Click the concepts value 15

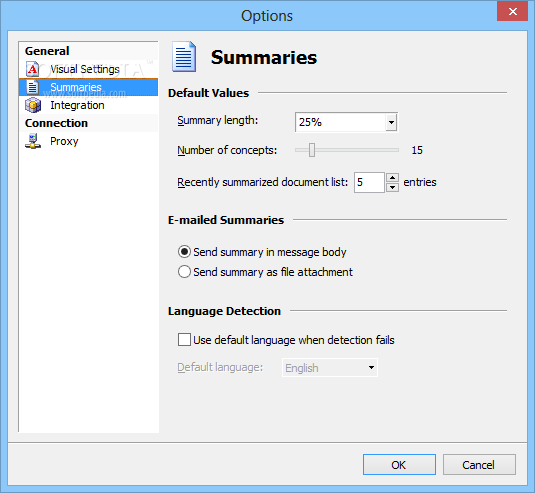(417, 150)
